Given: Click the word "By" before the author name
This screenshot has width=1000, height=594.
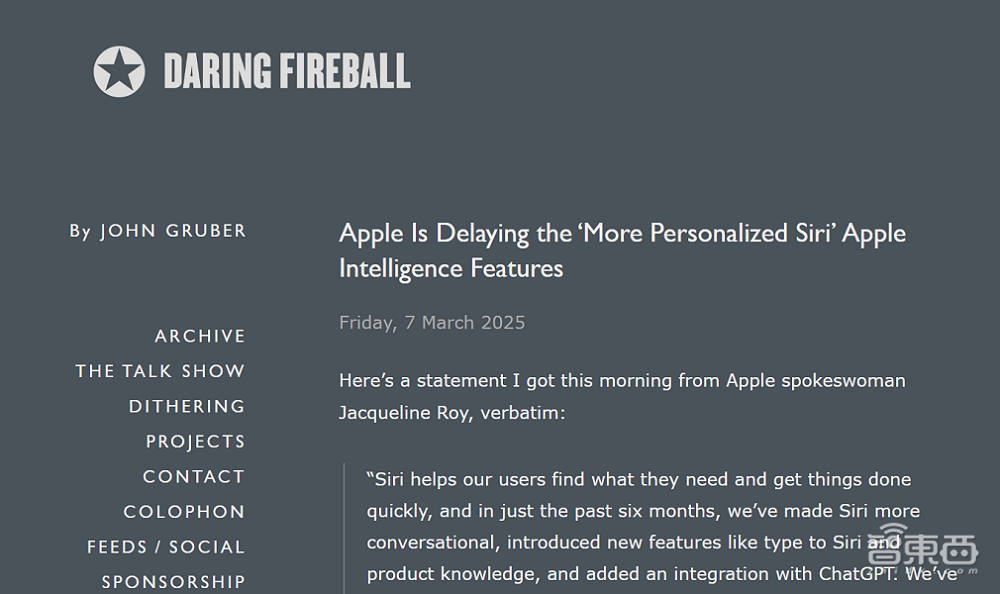Looking at the screenshot, I should point(80,231).
